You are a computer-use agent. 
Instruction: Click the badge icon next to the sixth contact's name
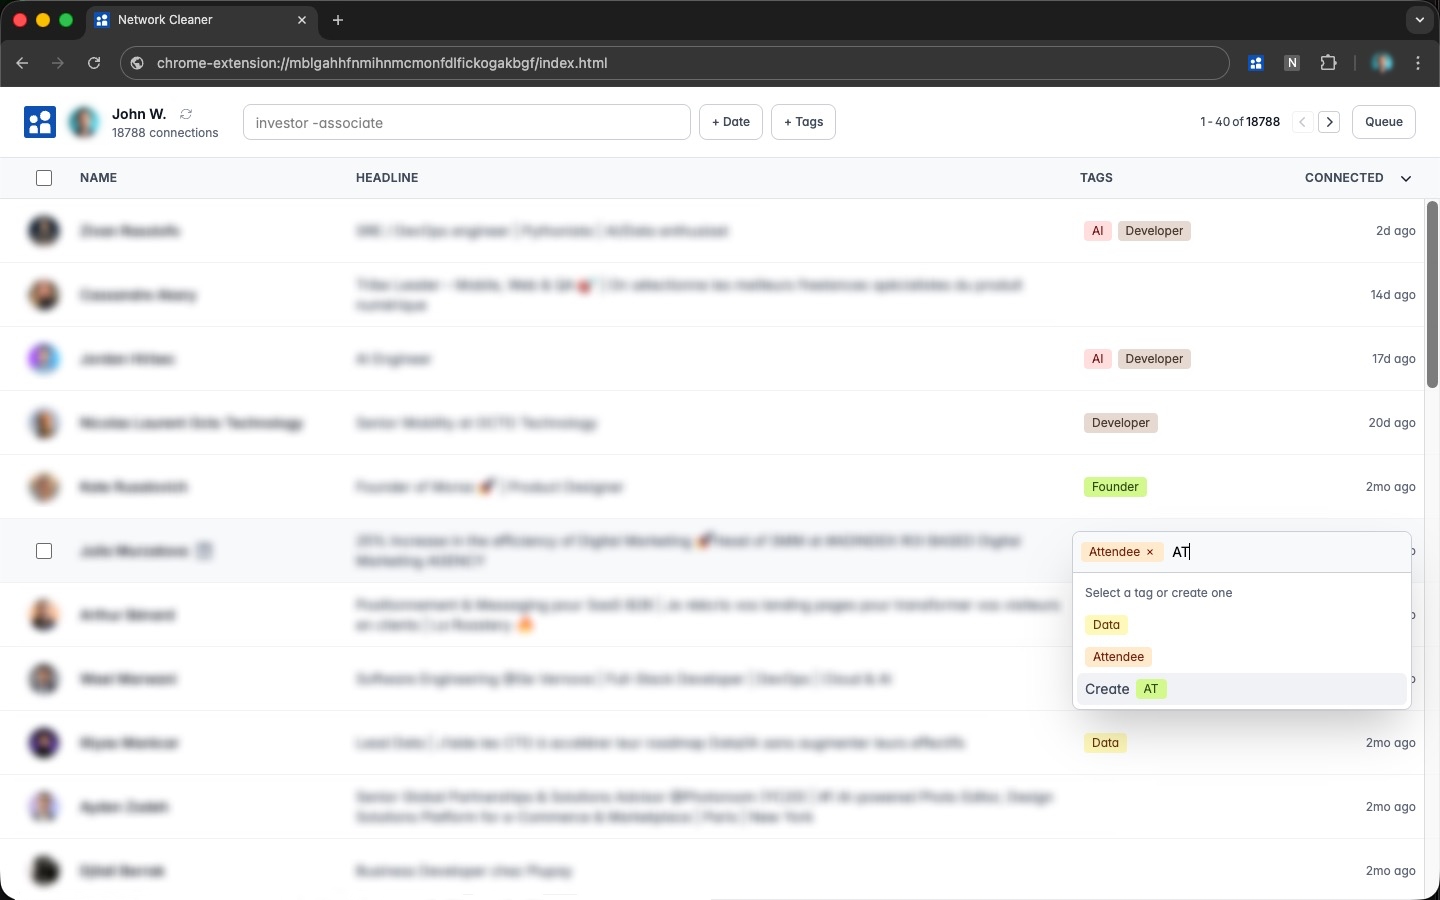pos(205,551)
